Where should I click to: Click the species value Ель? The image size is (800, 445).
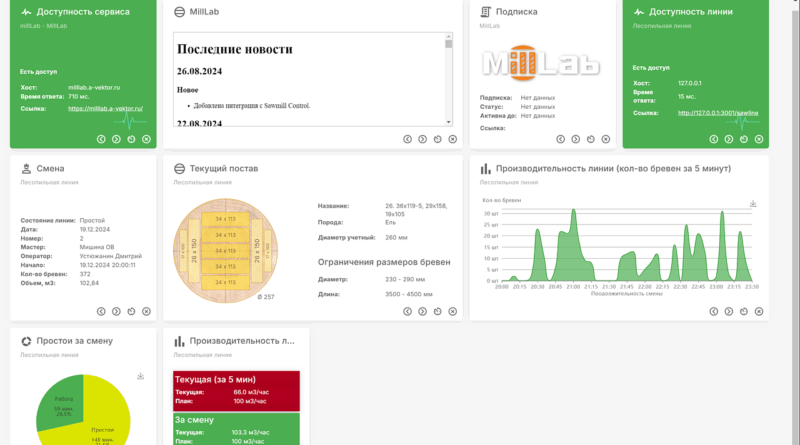(390, 222)
